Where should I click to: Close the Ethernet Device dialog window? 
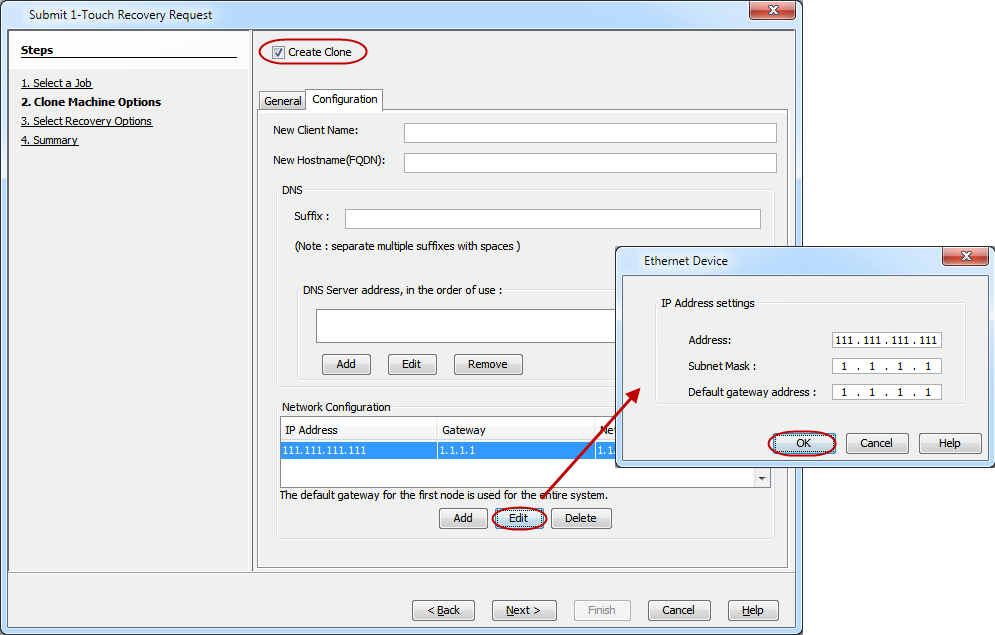[x=966, y=257]
